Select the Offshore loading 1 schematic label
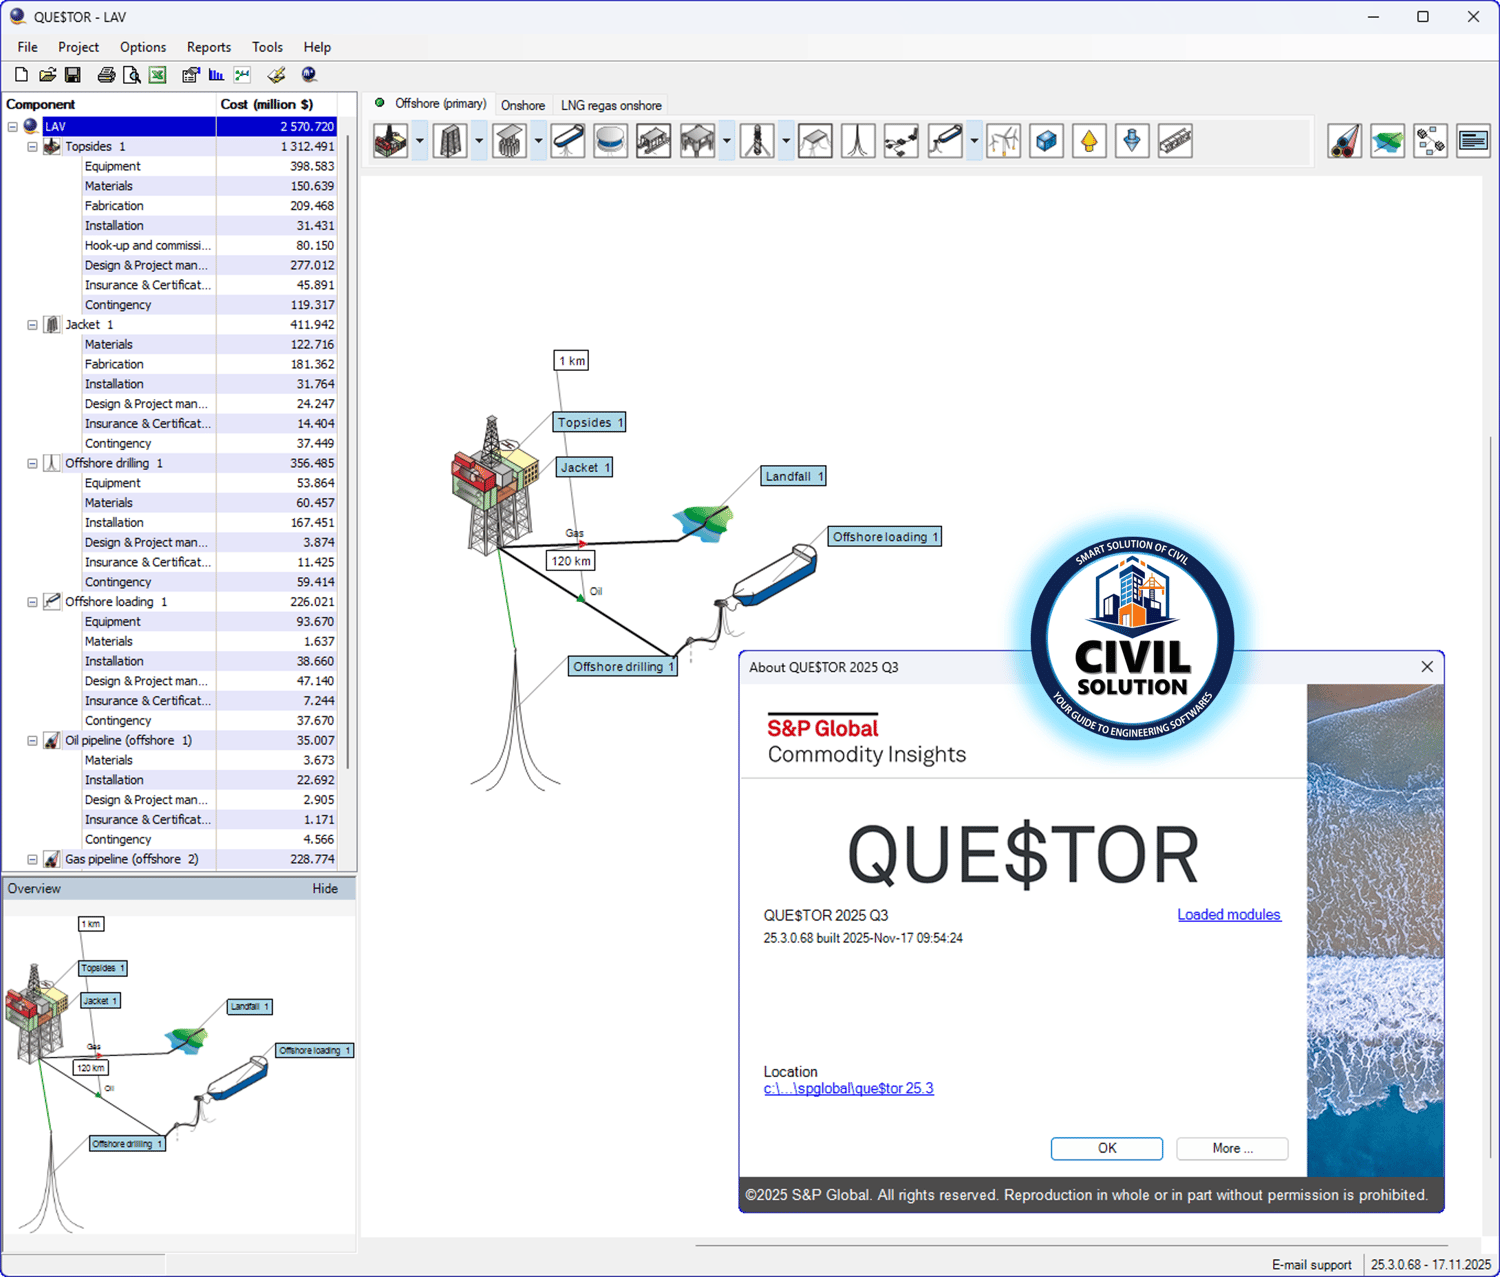The image size is (1500, 1277). pos(885,537)
